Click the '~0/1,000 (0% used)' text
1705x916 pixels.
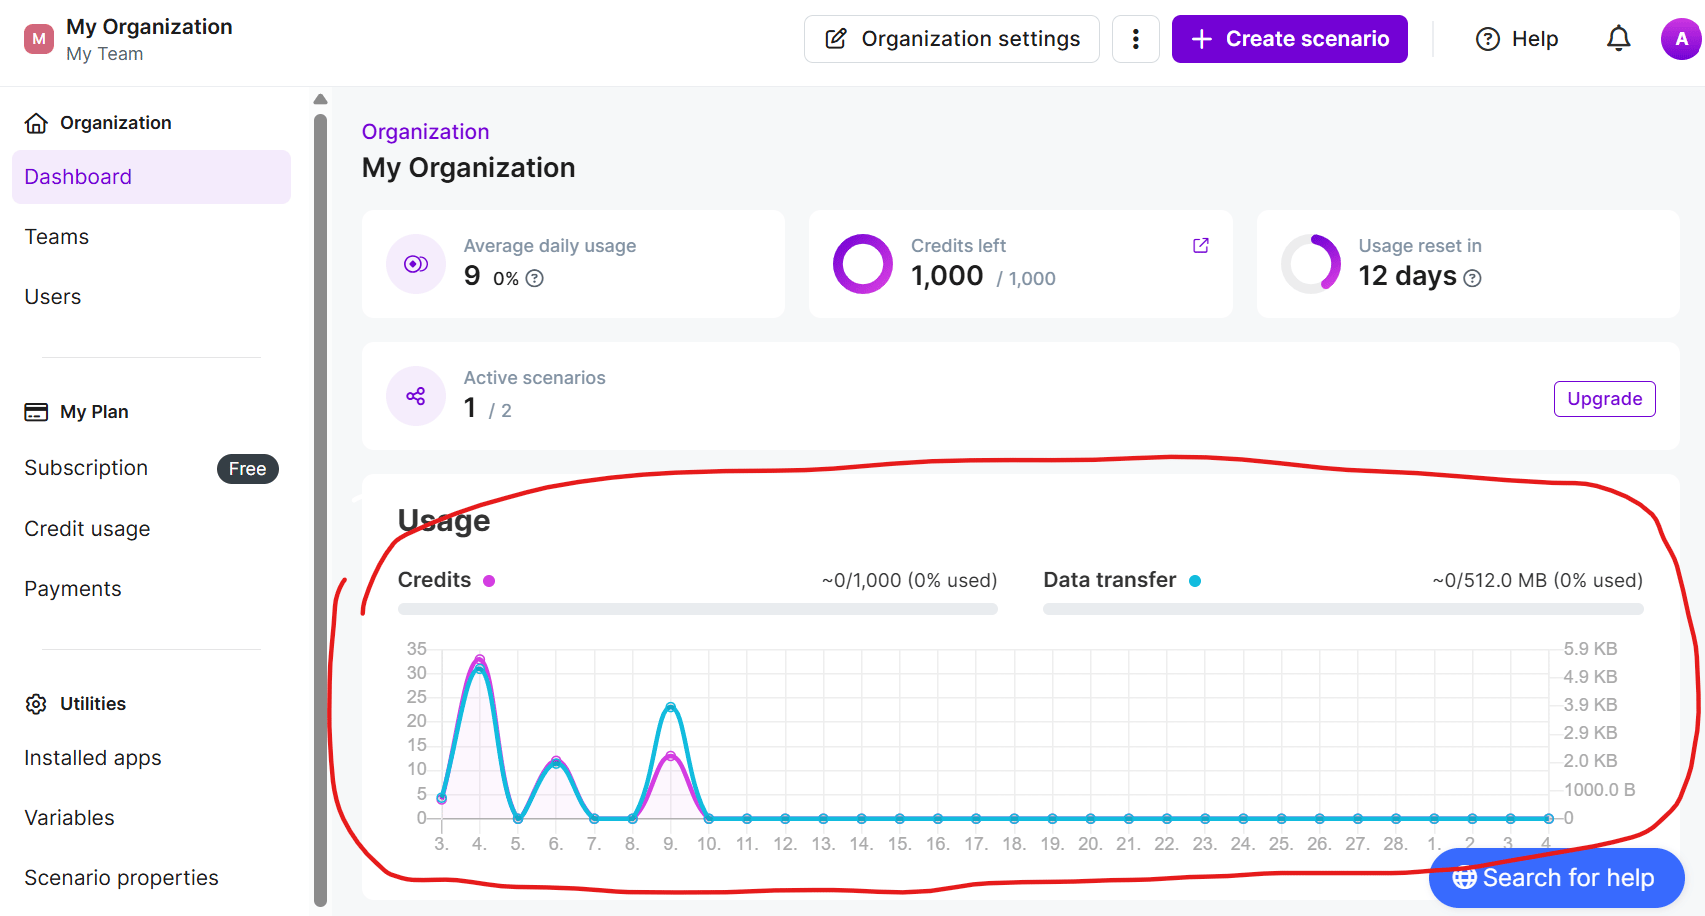(x=910, y=581)
